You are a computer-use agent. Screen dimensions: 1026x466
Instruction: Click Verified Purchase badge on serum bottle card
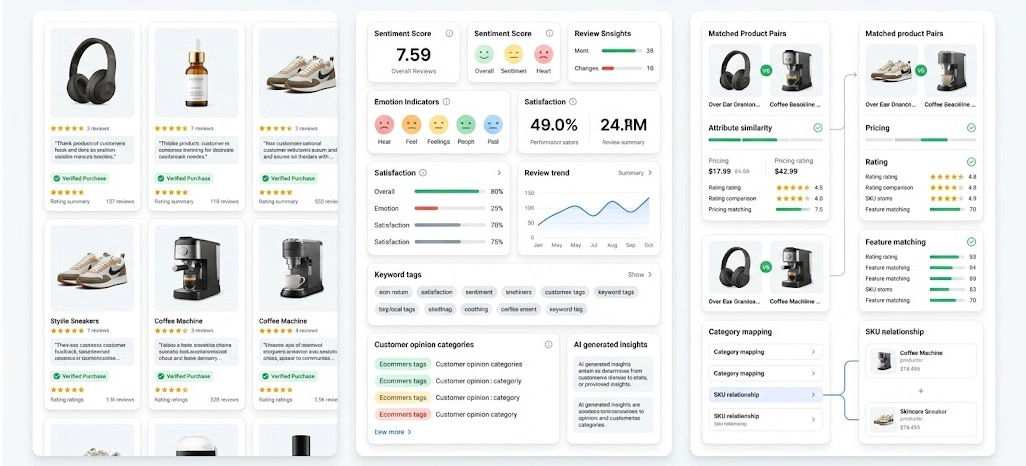click(x=184, y=178)
